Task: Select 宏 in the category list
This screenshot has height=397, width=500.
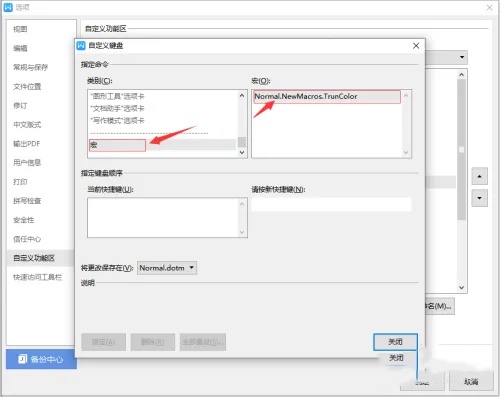Action: tap(117, 145)
